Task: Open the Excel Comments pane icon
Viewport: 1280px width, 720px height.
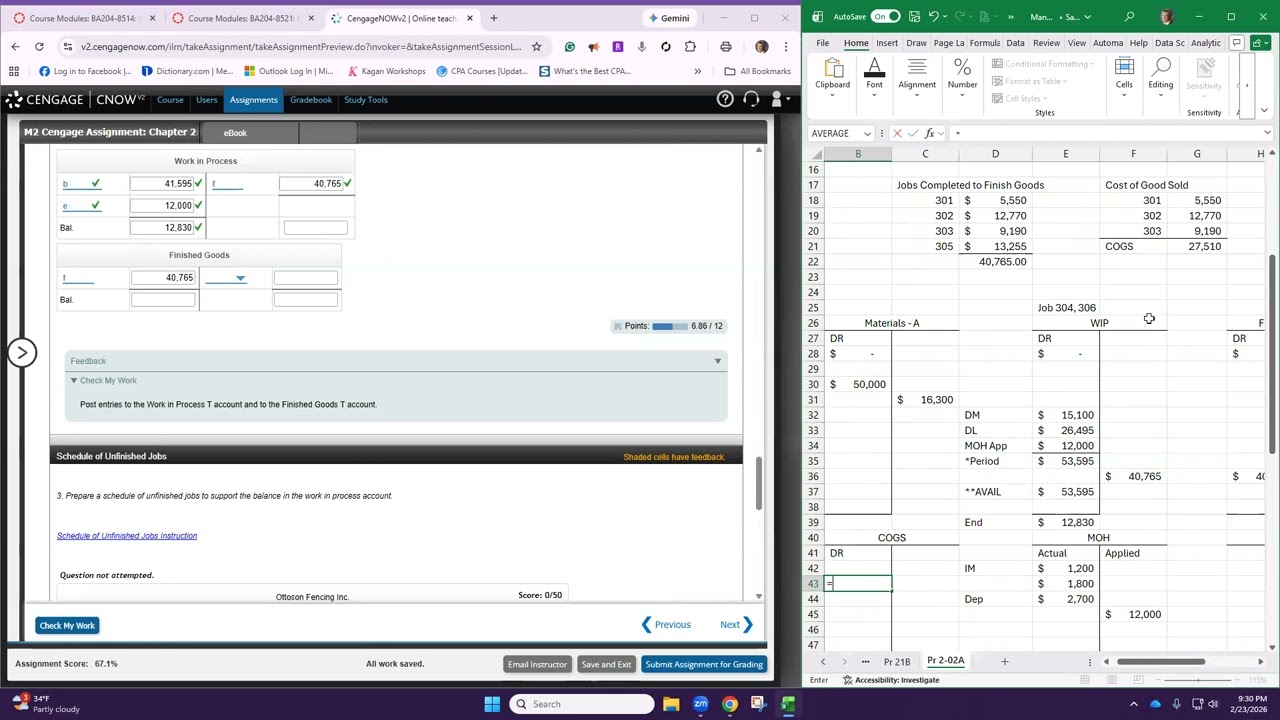Action: point(1237,43)
